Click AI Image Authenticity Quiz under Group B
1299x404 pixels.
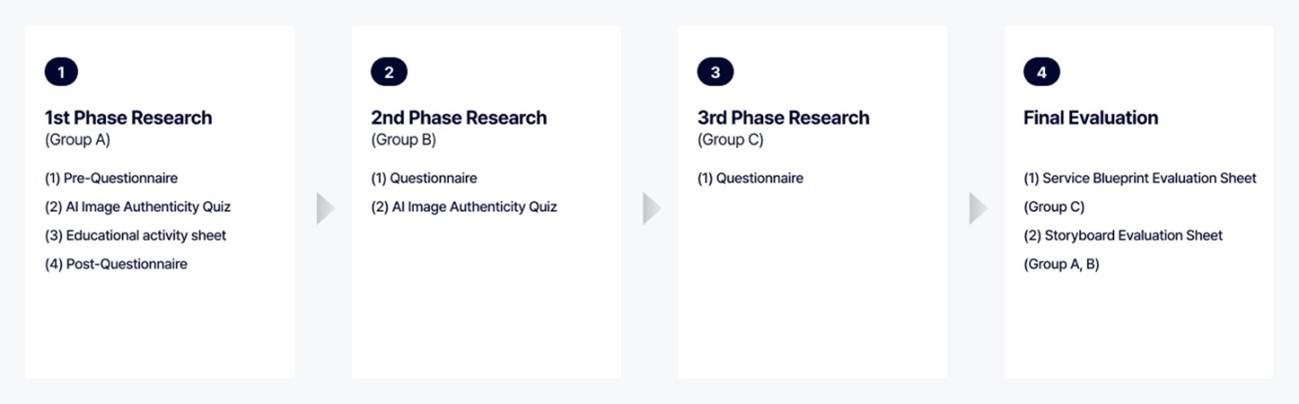(464, 207)
